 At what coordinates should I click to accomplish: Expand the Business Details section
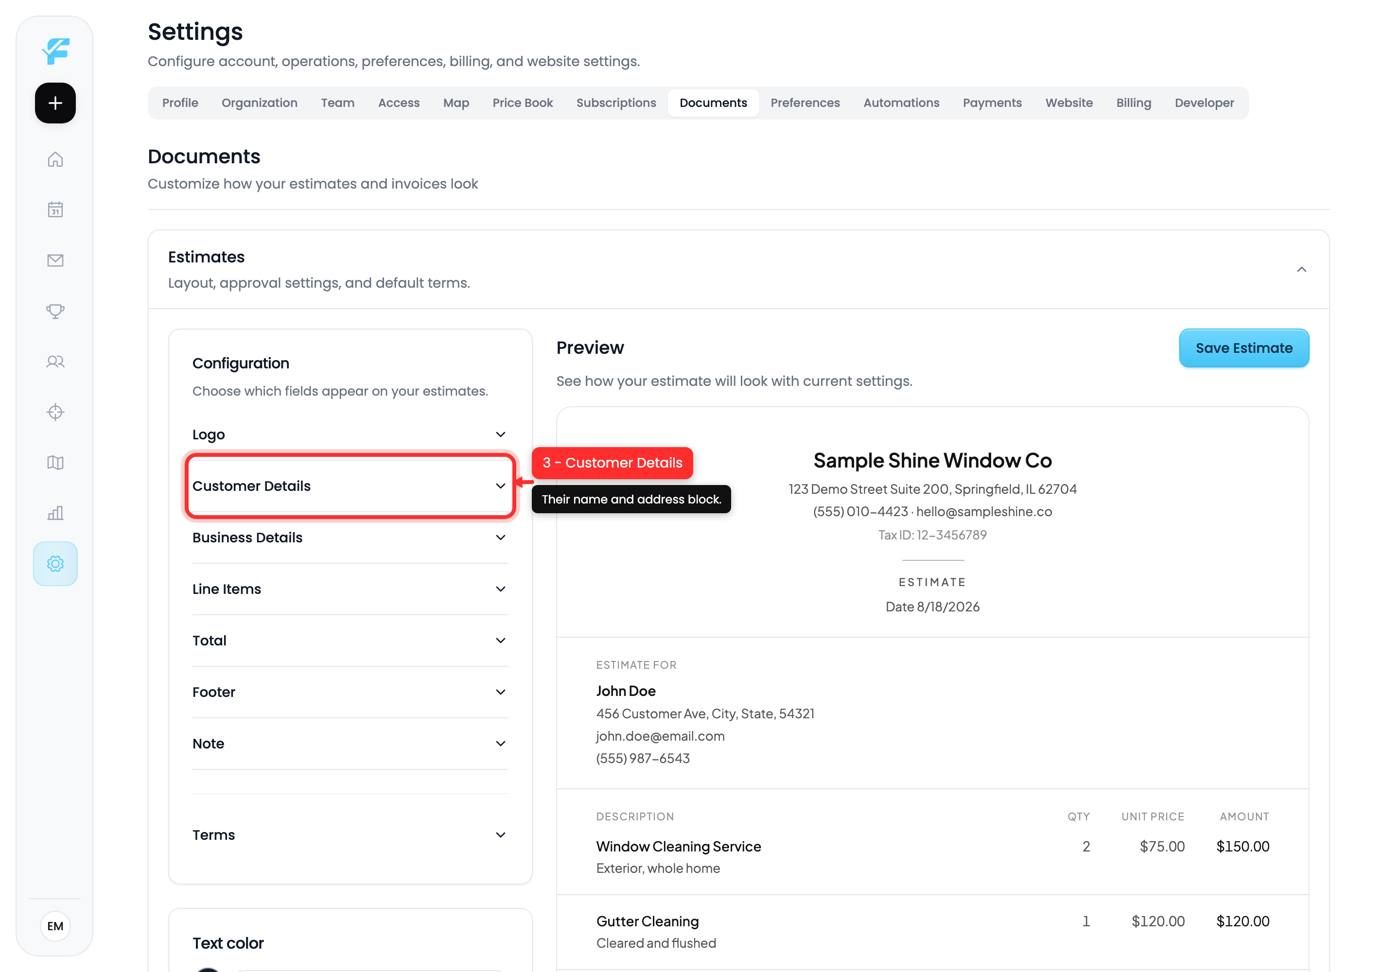point(350,538)
